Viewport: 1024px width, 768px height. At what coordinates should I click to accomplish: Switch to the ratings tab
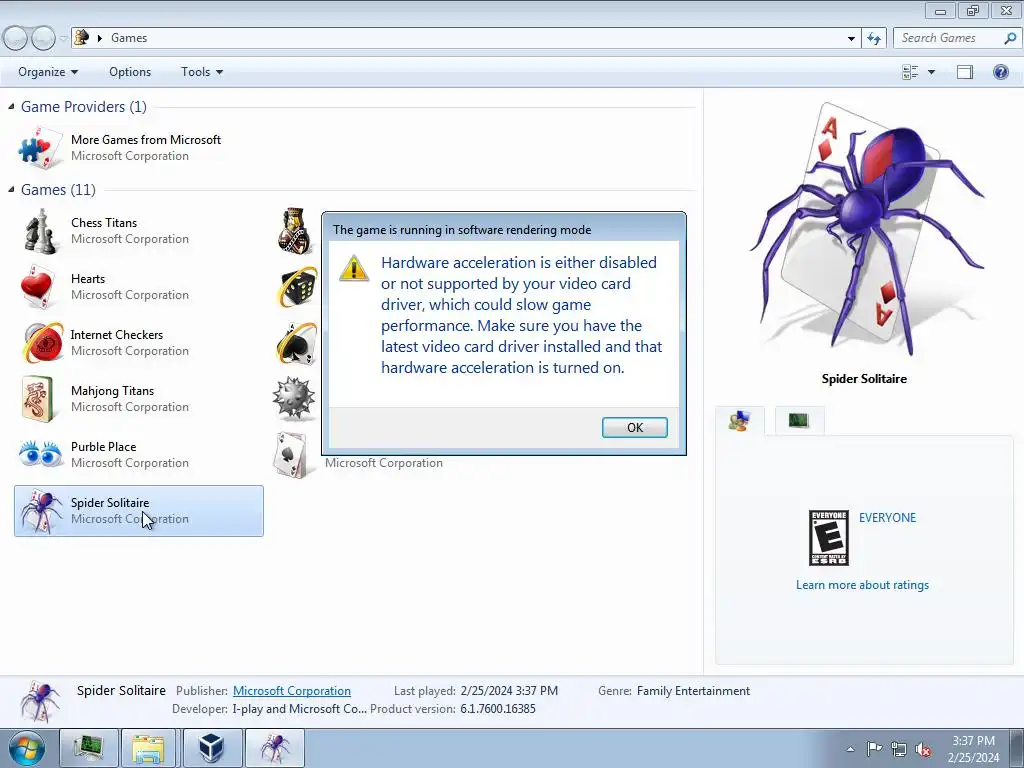point(739,421)
